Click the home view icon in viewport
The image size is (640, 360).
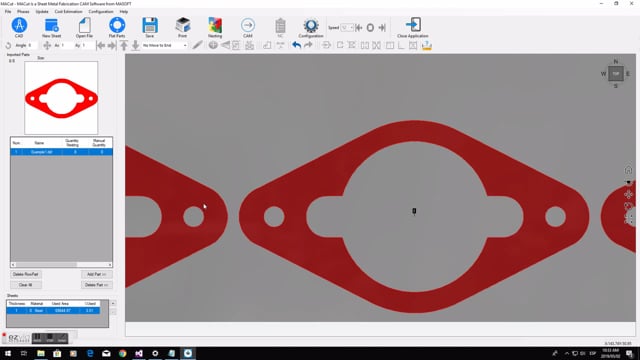[628, 169]
